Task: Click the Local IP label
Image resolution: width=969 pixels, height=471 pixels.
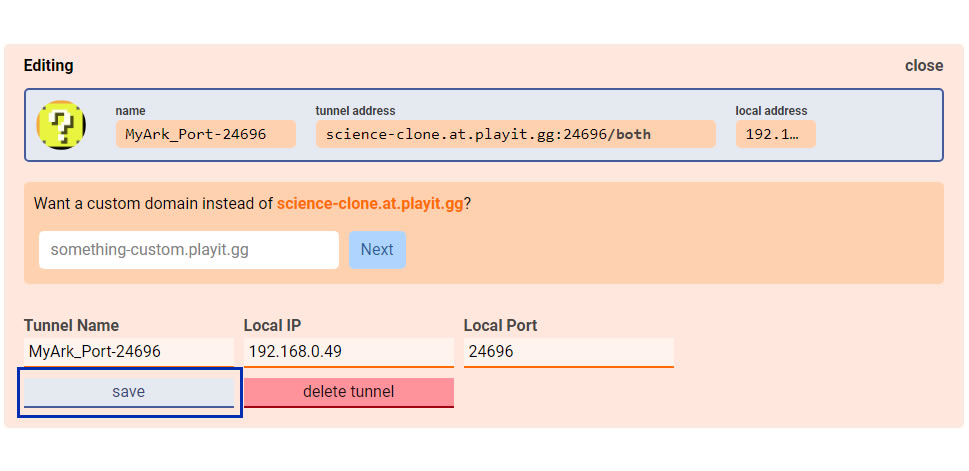Action: click(x=273, y=326)
